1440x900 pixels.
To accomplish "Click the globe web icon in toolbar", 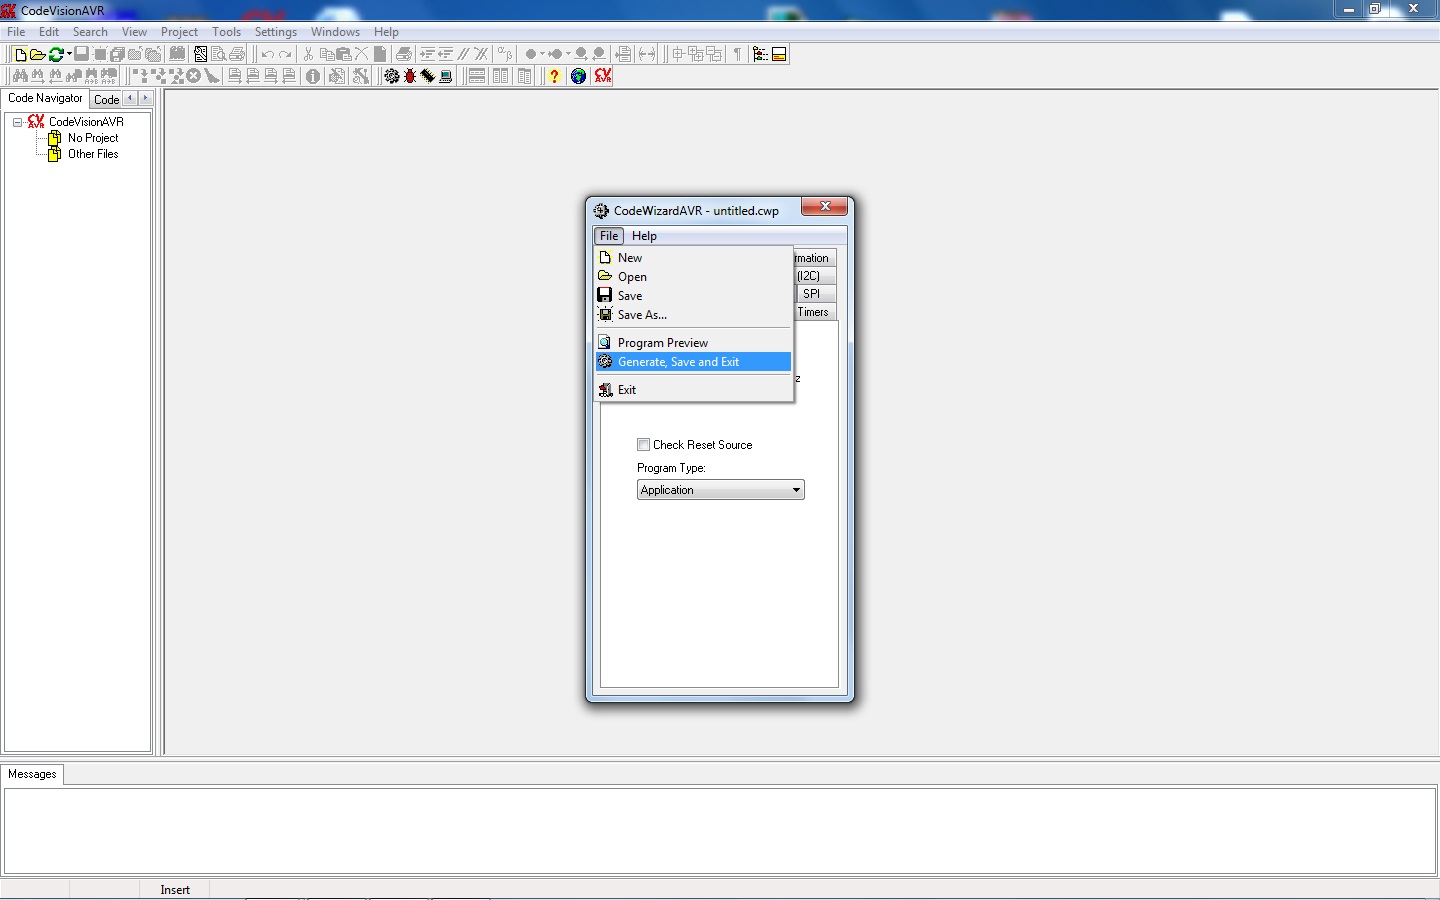I will point(578,76).
